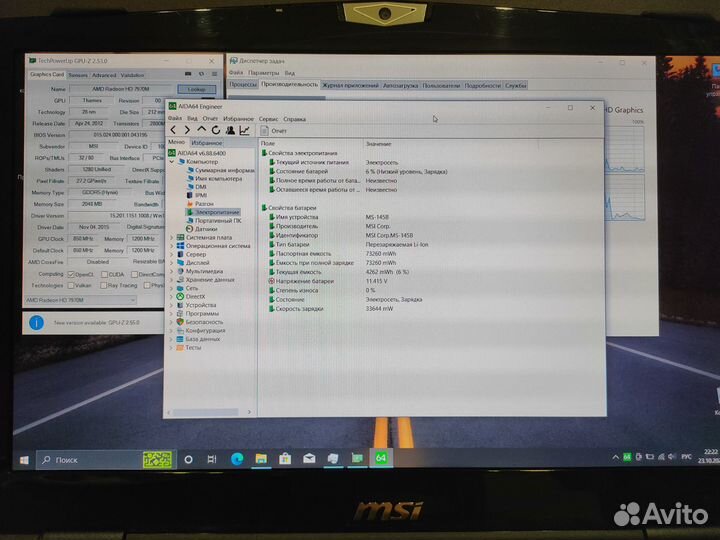Select the Электропитание tree item

pyautogui.click(x=213, y=212)
